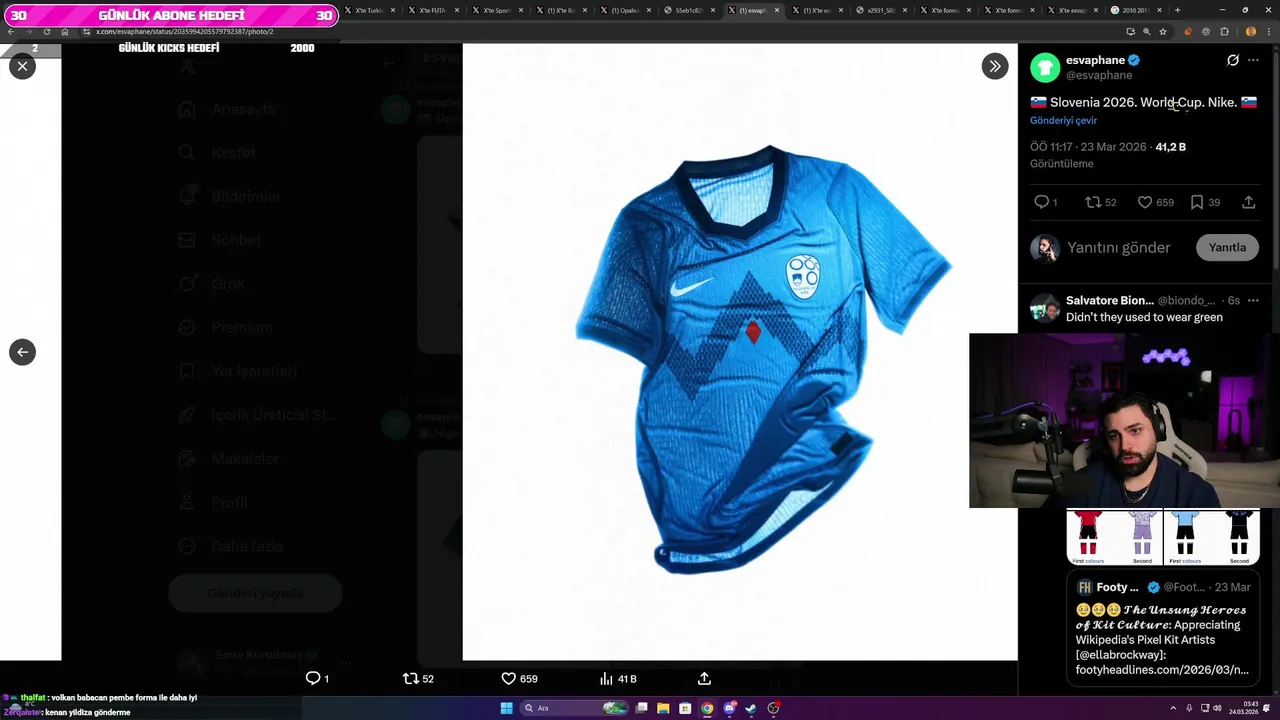Switch to the '55eb1c82' browser tab

pos(688,10)
